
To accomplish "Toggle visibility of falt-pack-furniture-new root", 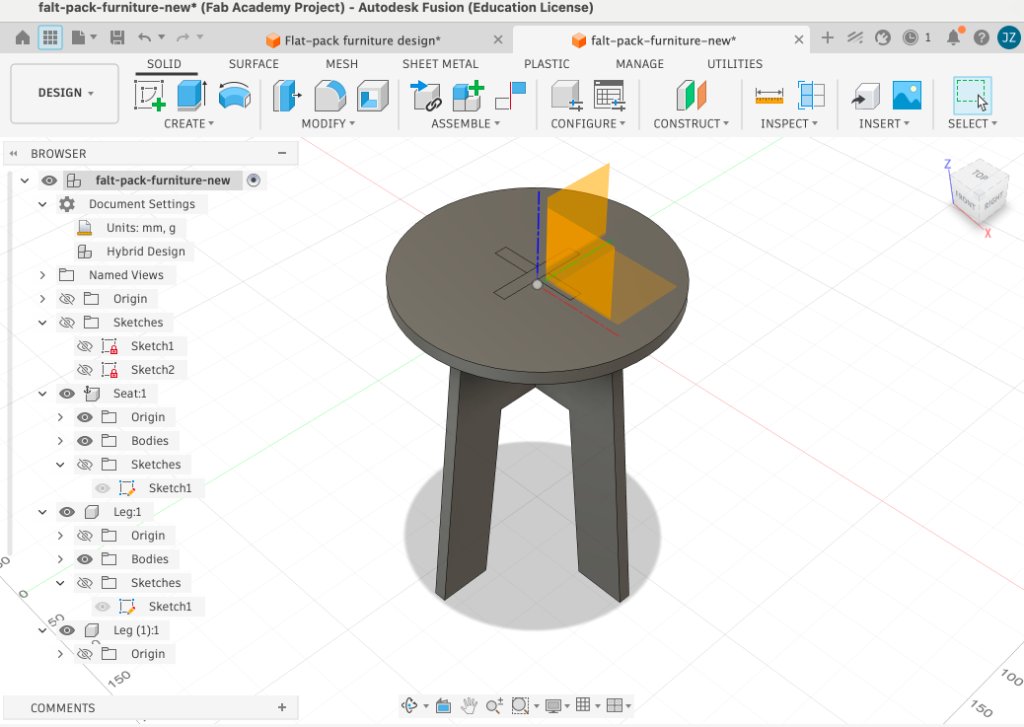I will [x=49, y=180].
